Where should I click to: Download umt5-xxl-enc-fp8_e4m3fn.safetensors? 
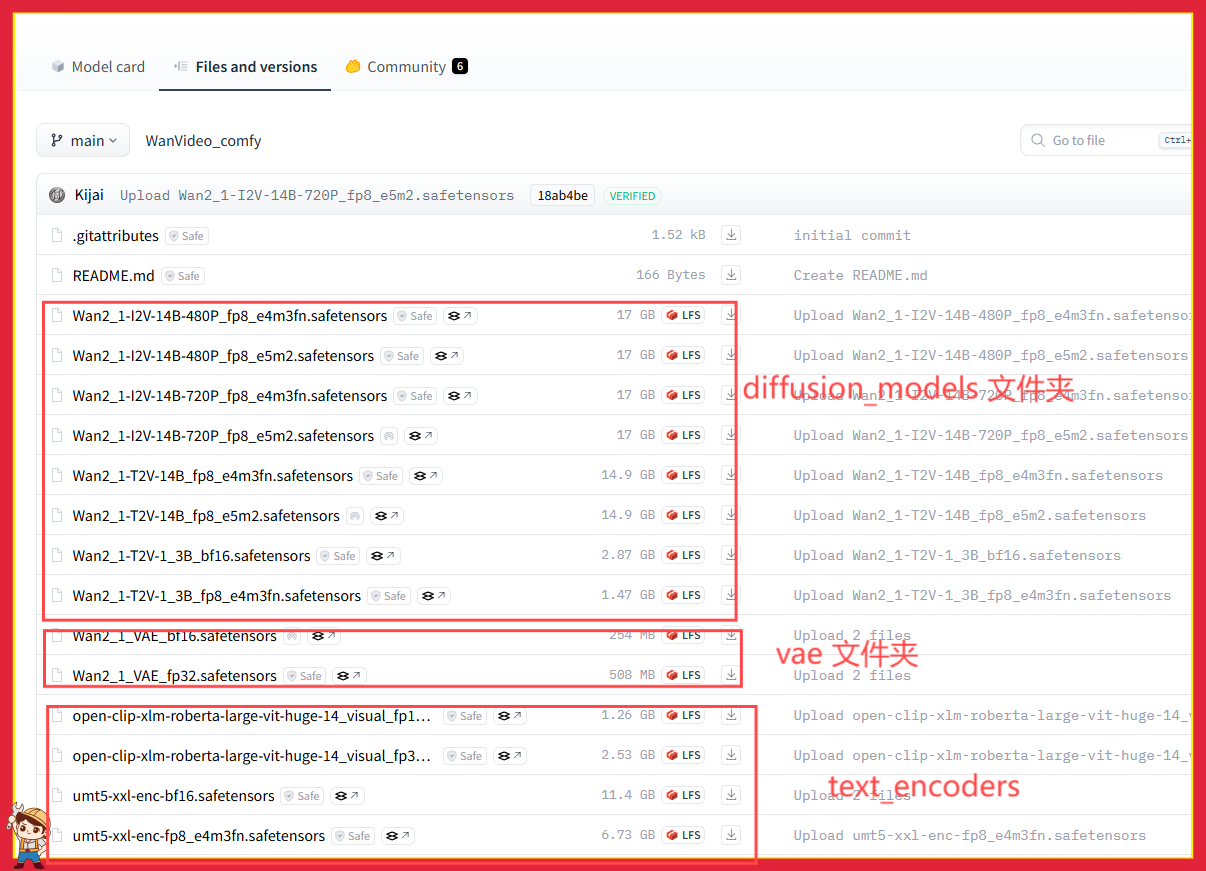point(731,835)
